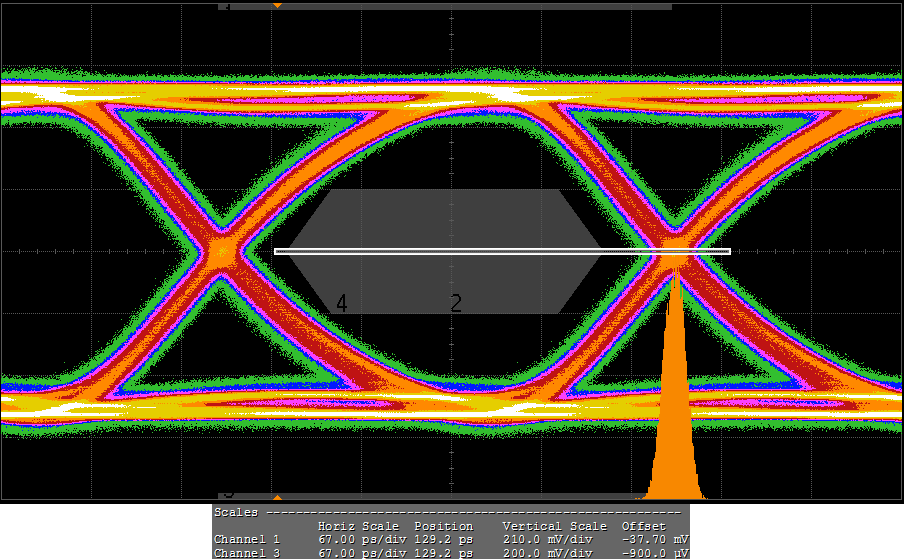Click Channel 1 offset value -37.70 mV
Image resolution: width=904 pixels, height=559 pixels.
655,539
